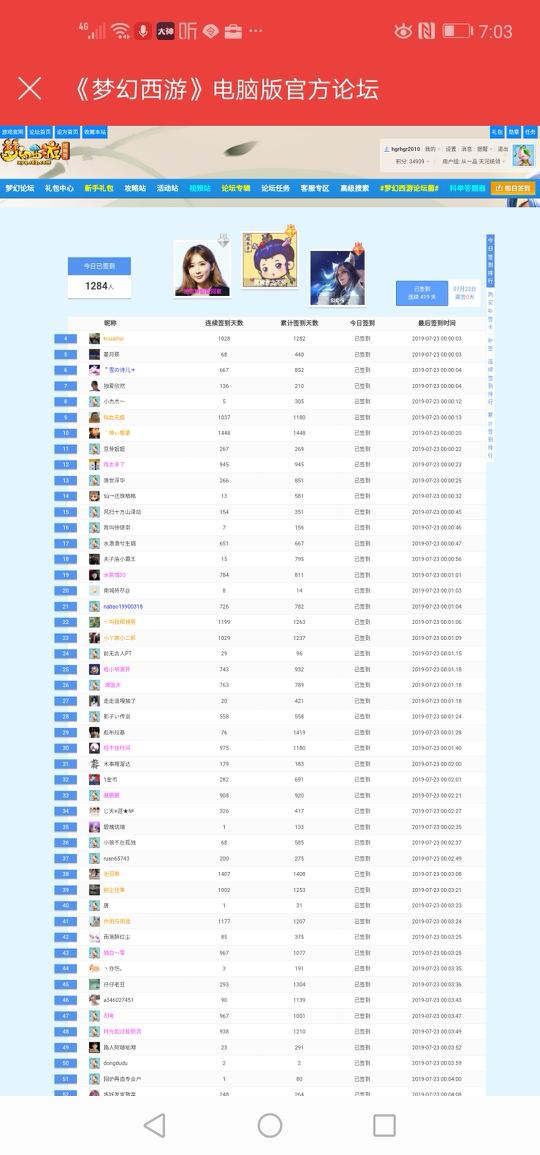
Task: Click the orange 每日签到 button
Action: (x=513, y=189)
